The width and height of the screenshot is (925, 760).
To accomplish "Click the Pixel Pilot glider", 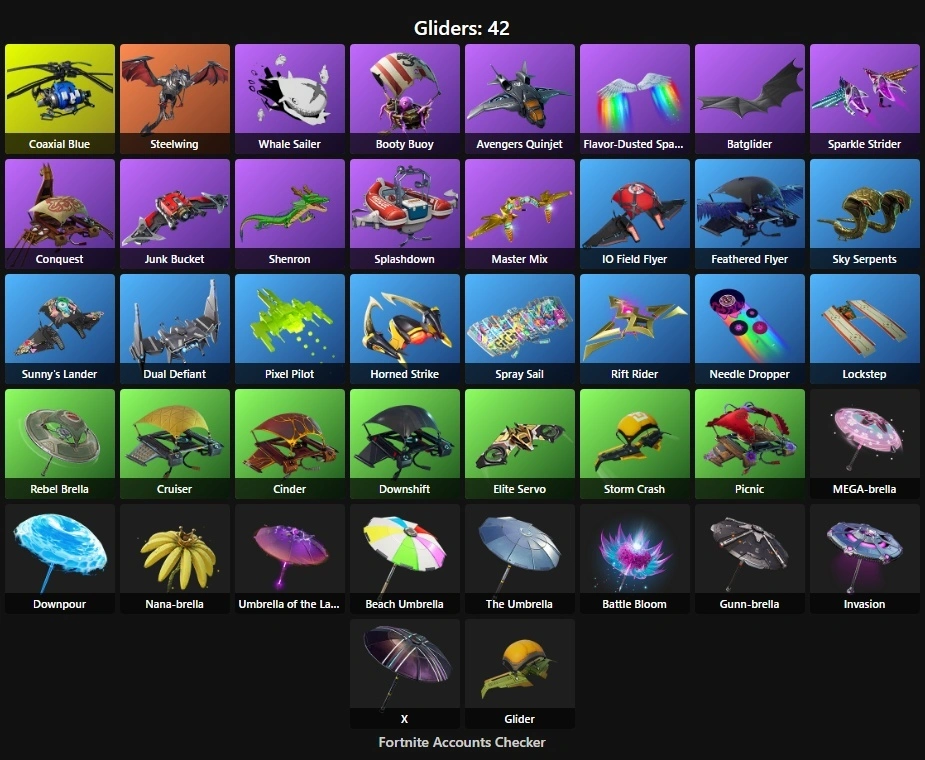I will coord(290,329).
